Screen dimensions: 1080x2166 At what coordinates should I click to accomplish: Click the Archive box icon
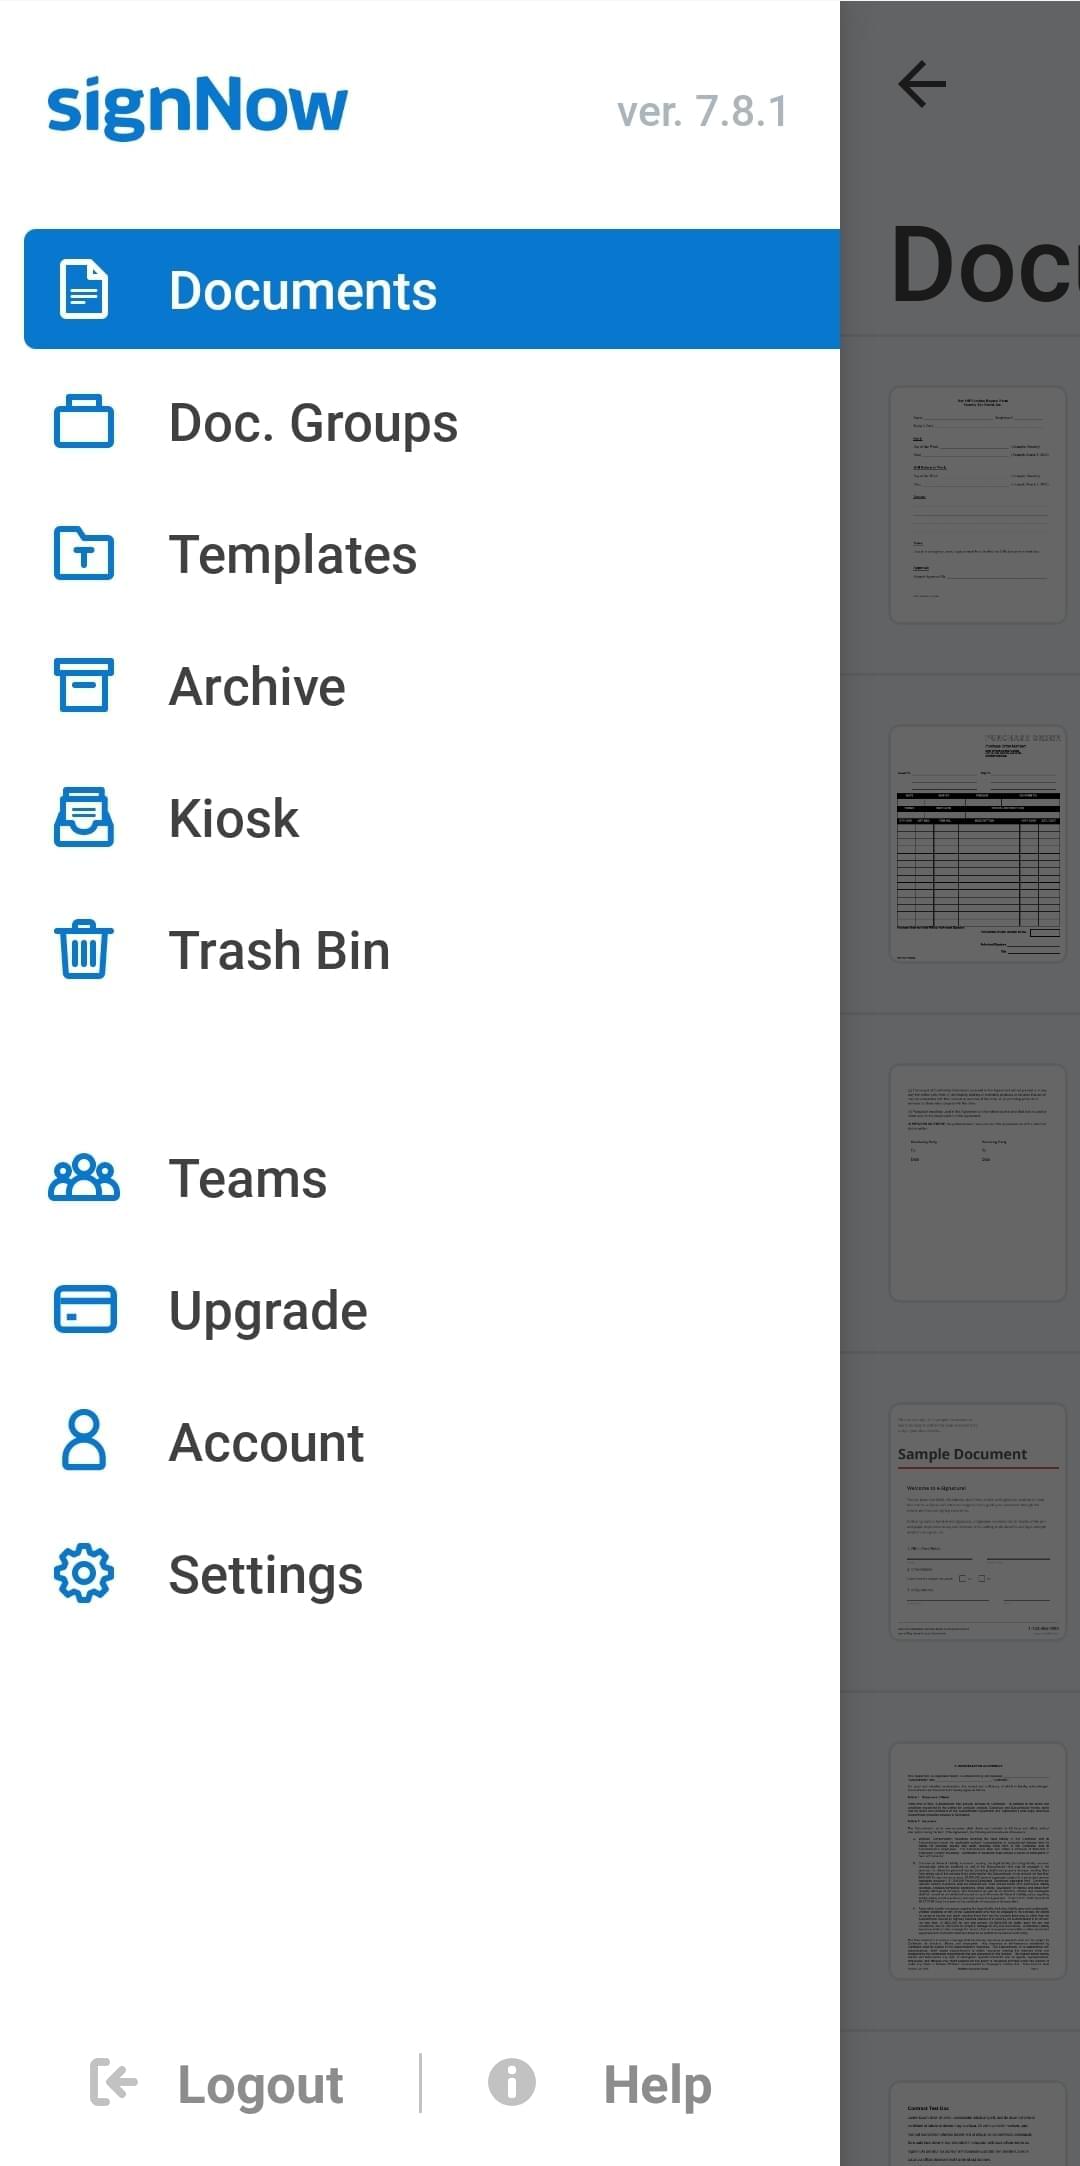(84, 686)
